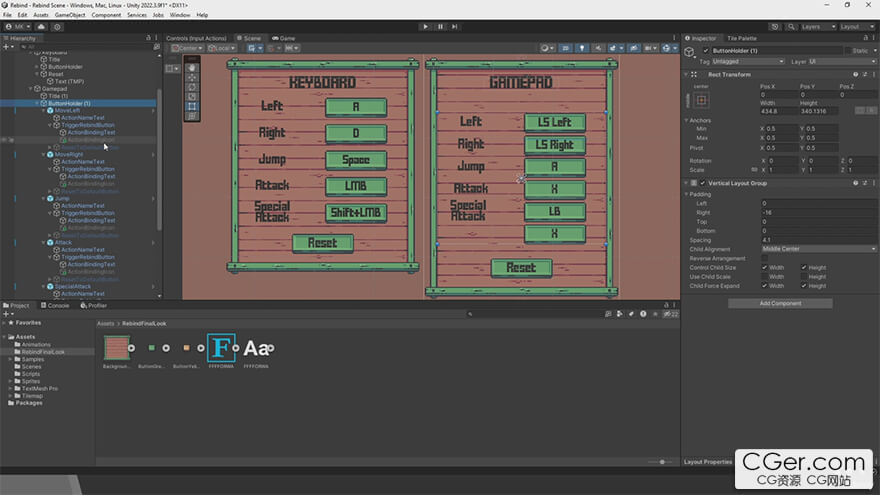Select the ButtonHolder (1) item in Hierarchy
This screenshot has height=495, width=880.
(x=70, y=103)
